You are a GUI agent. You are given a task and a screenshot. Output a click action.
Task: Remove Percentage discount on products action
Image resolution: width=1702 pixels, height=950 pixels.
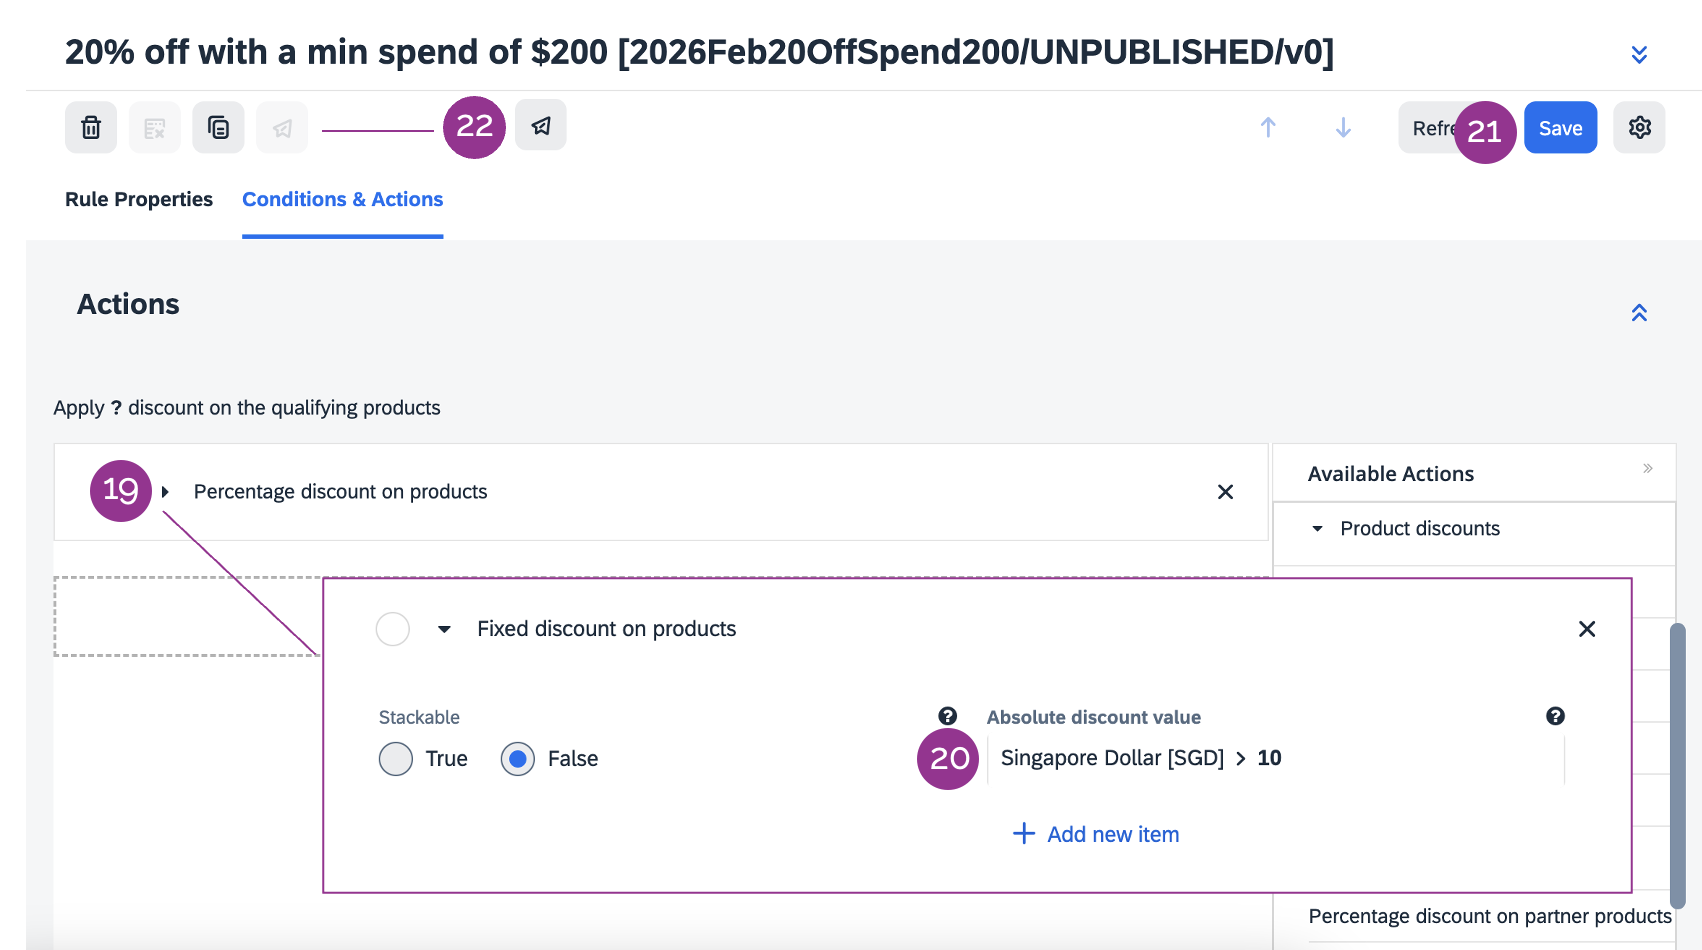click(1225, 492)
